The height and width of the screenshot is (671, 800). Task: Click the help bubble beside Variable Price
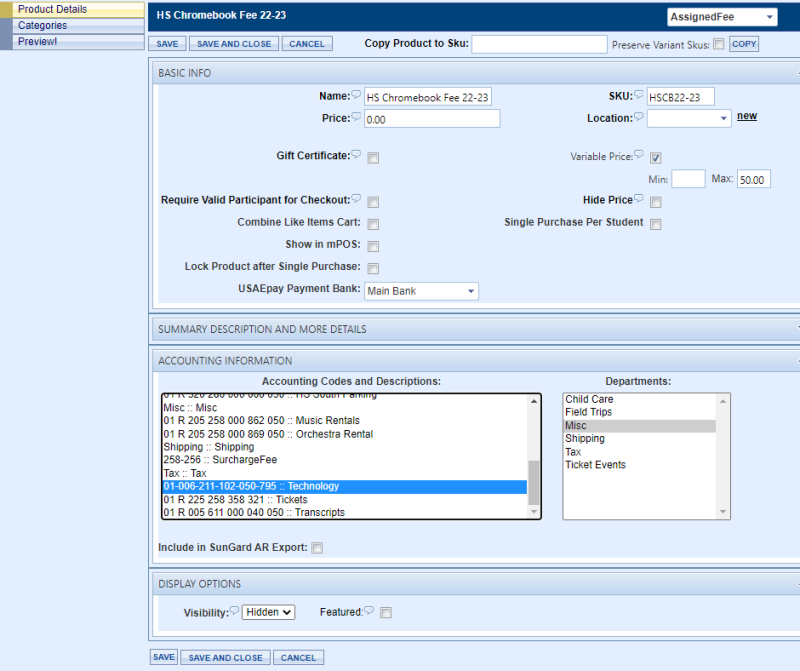[639, 154]
